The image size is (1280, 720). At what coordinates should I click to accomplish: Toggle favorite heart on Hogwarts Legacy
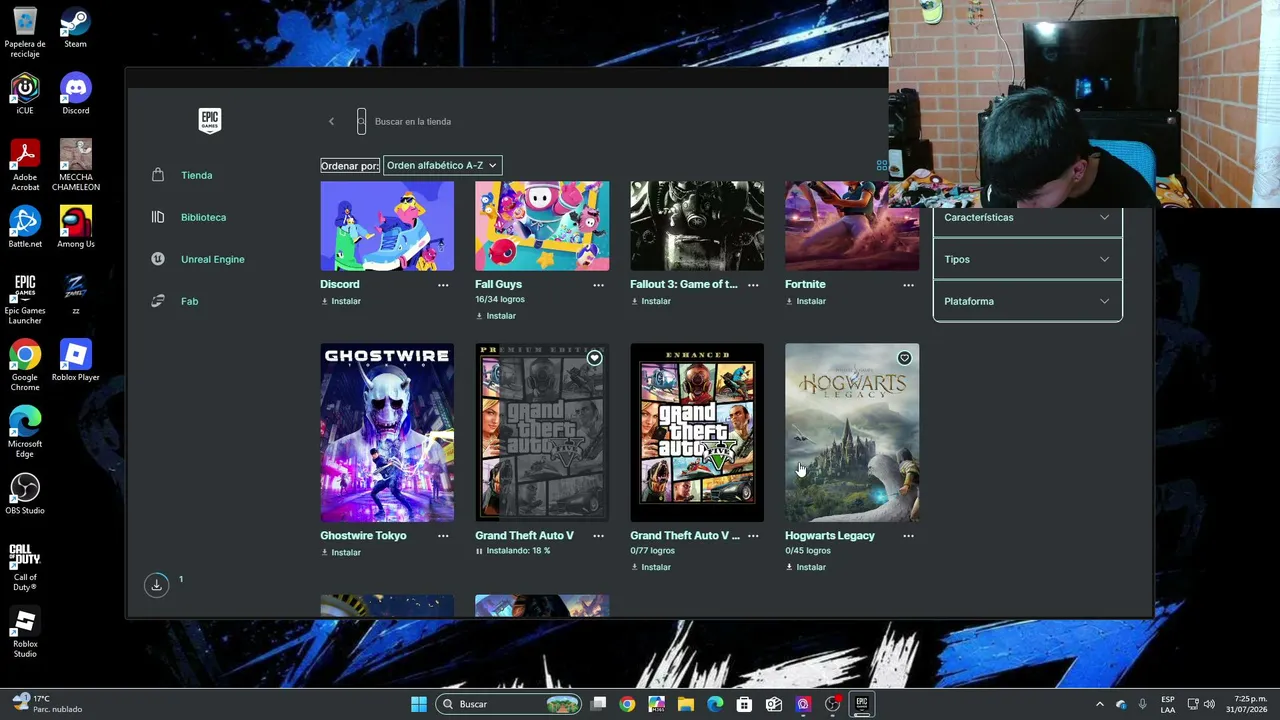tap(904, 358)
